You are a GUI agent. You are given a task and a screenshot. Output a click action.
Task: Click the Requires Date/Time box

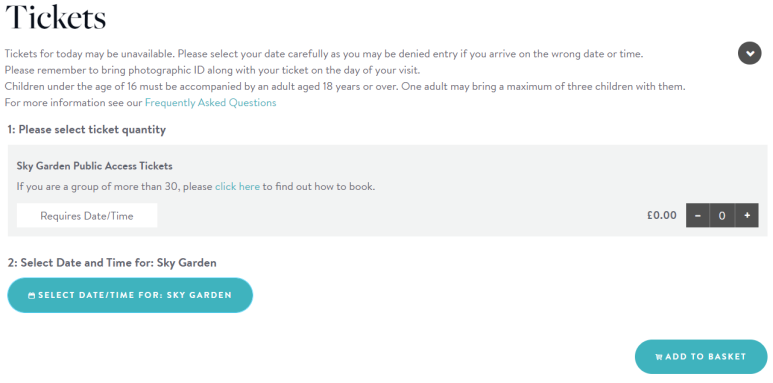[x=87, y=215]
